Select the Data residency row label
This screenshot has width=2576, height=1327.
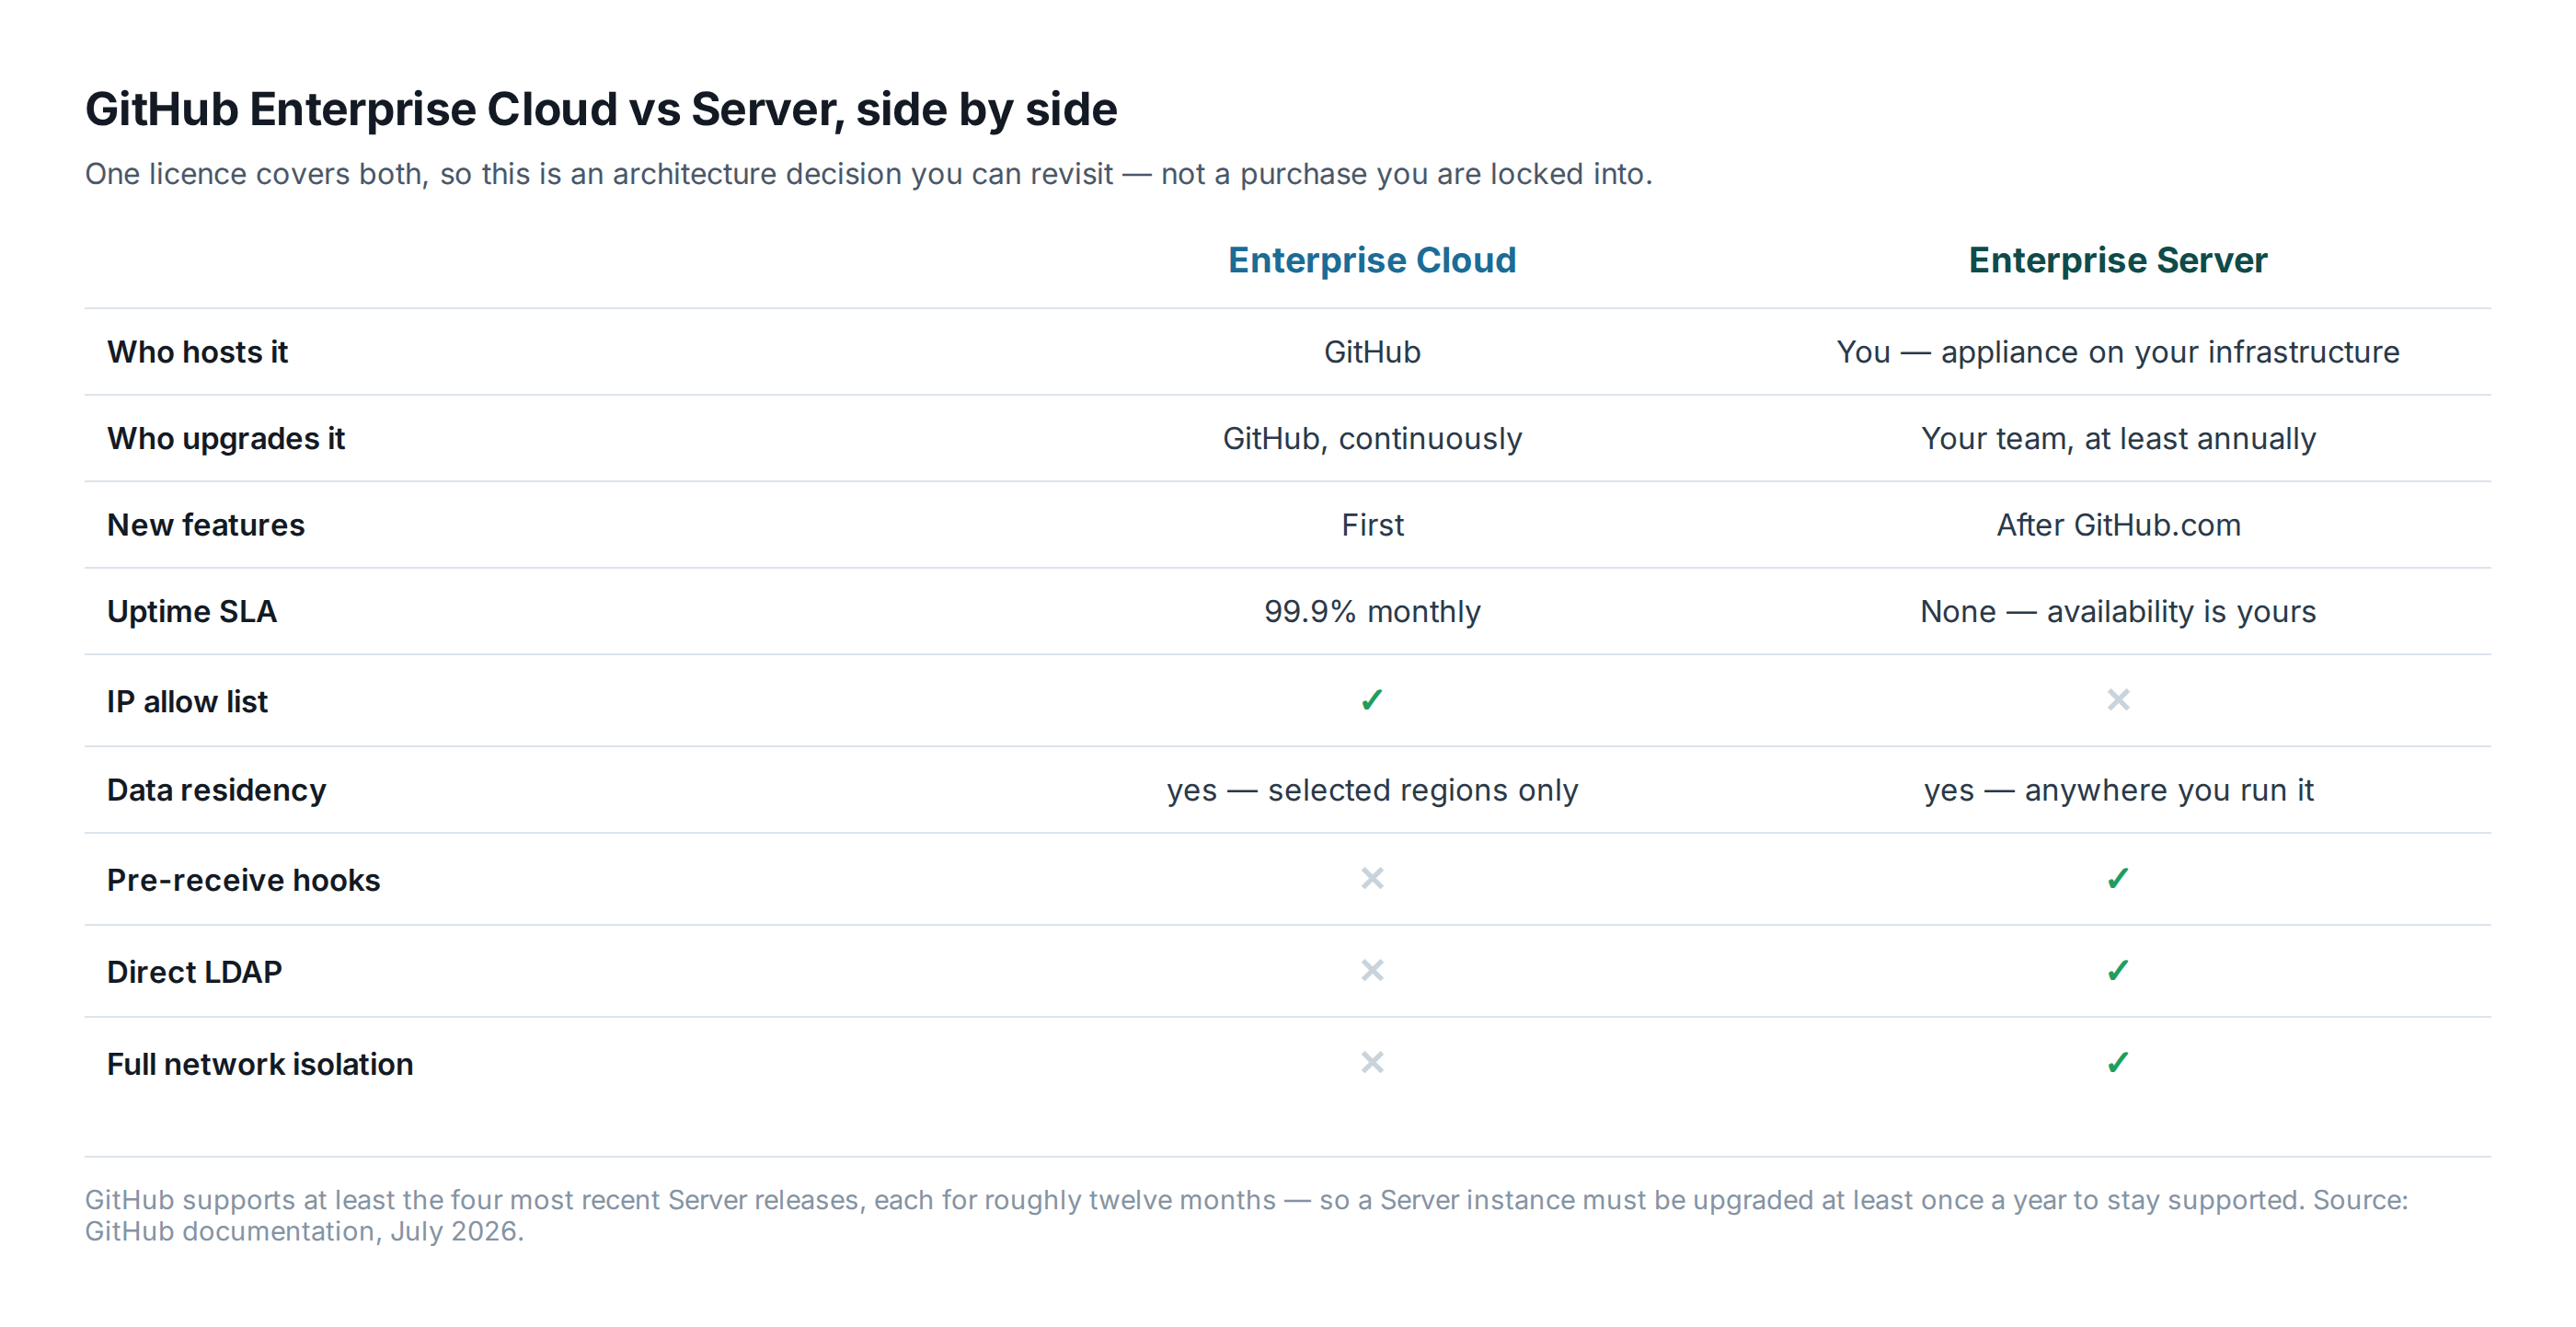point(216,790)
